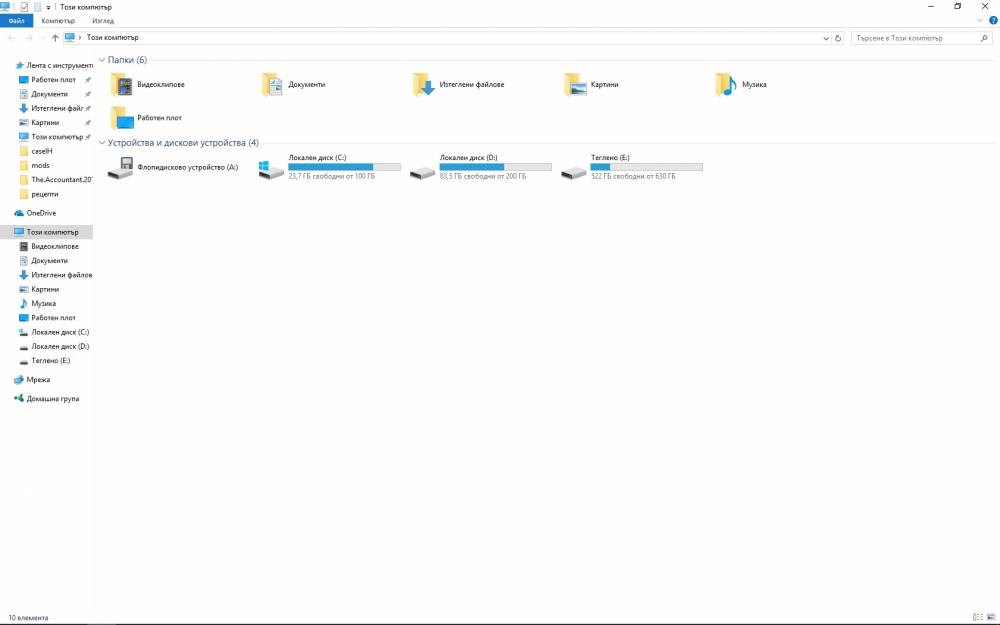1000x625 pixels.
Task: Open the Help question mark icon
Action: coord(993,20)
